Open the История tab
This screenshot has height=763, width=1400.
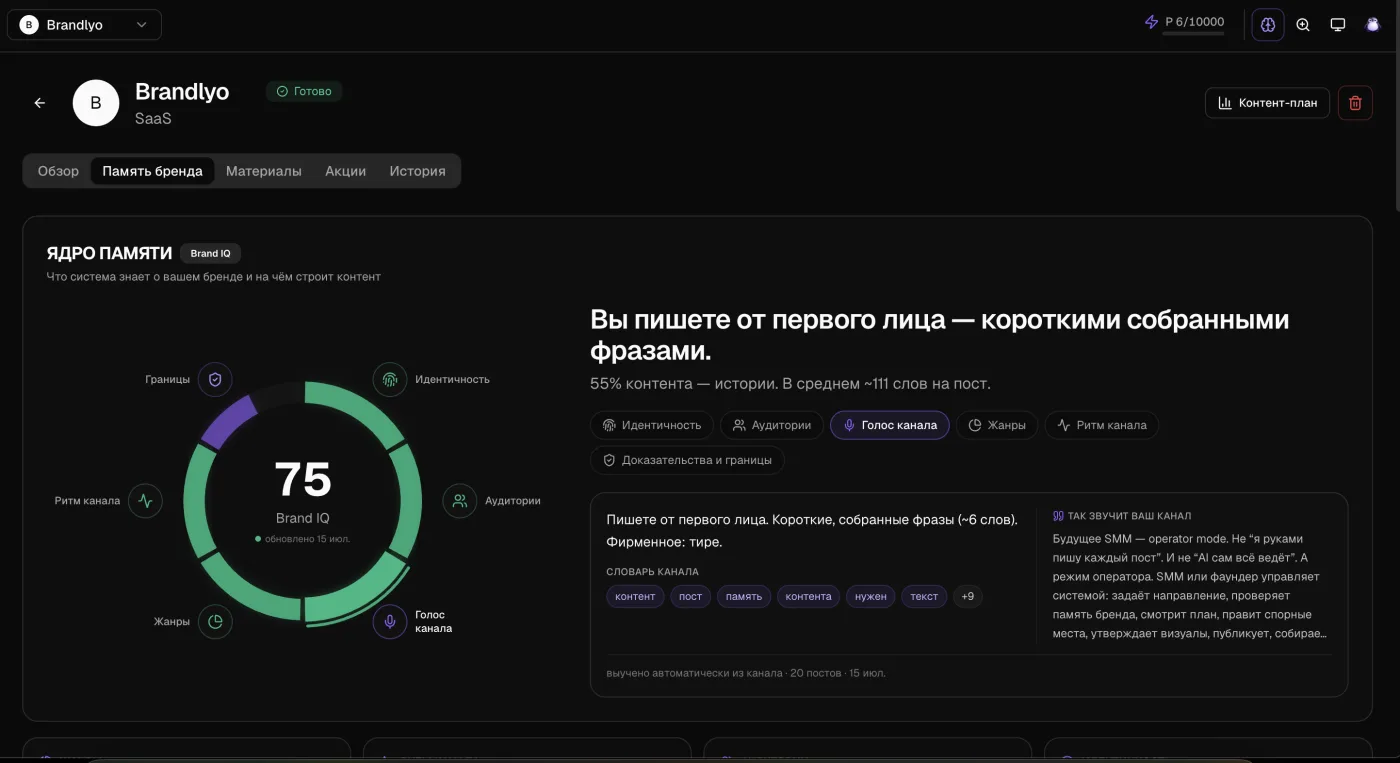point(417,171)
